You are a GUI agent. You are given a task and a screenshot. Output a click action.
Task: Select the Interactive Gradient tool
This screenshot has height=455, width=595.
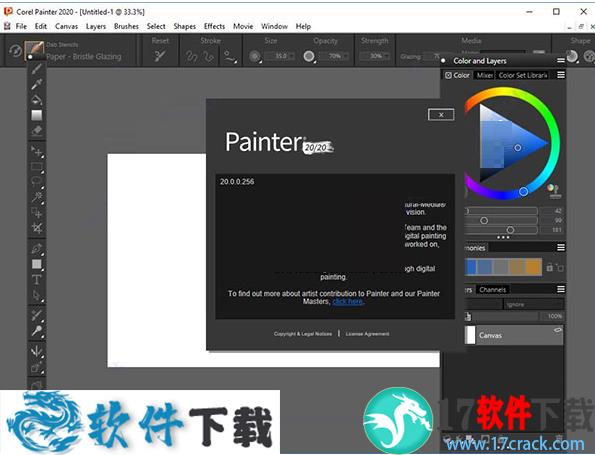(36, 115)
